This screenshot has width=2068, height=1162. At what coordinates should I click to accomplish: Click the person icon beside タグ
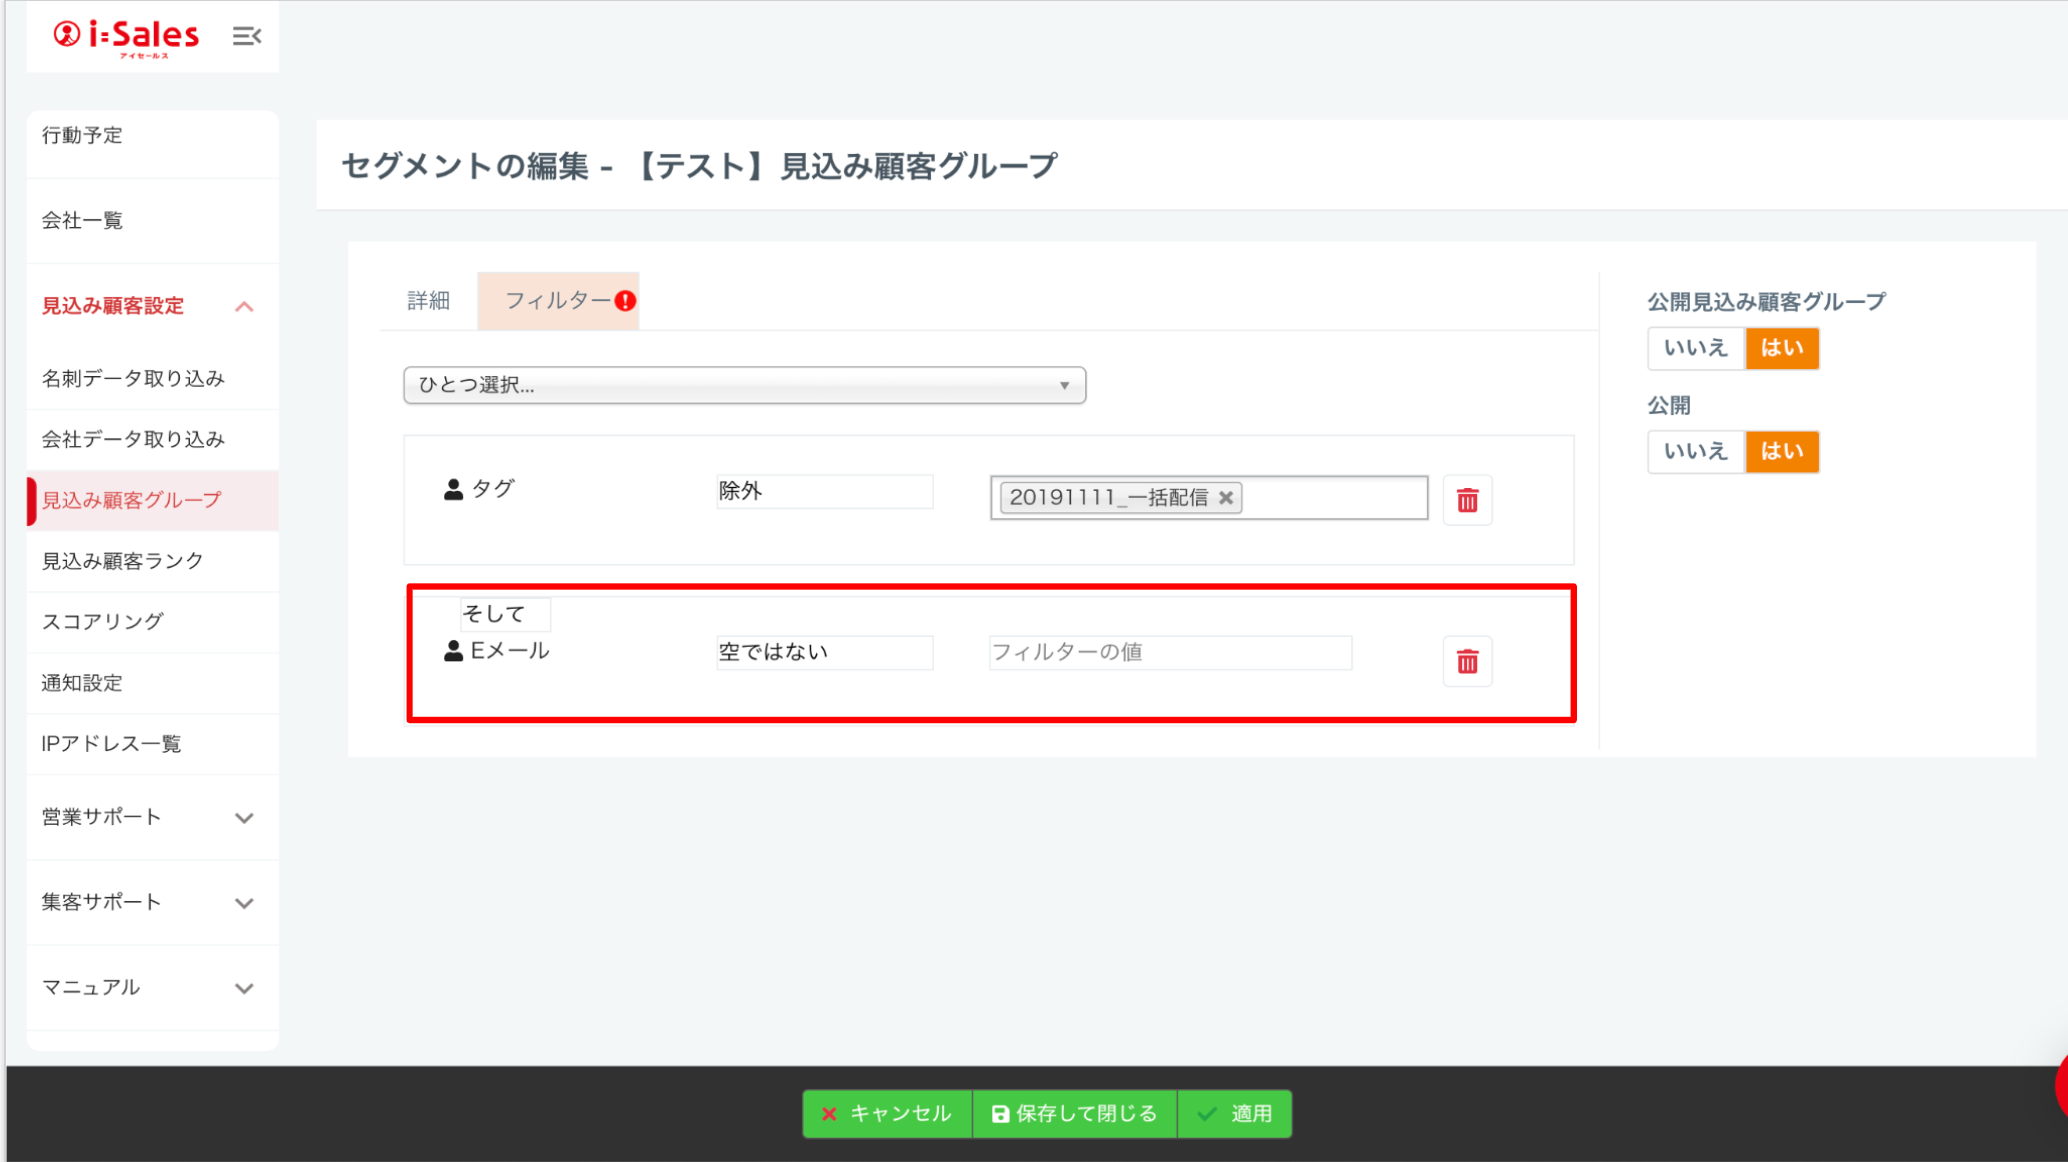pos(453,489)
